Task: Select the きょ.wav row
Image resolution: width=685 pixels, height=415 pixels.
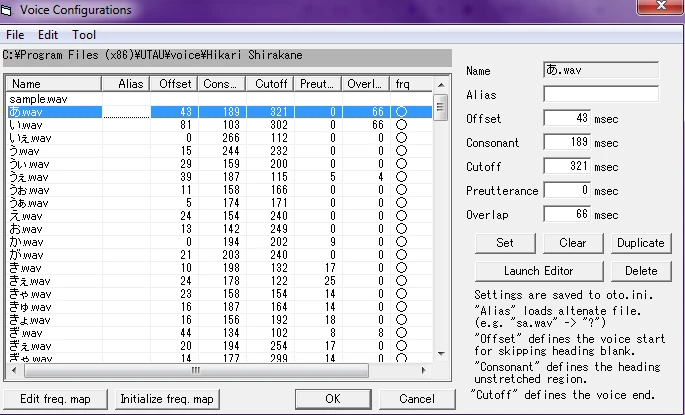Action: coord(220,320)
